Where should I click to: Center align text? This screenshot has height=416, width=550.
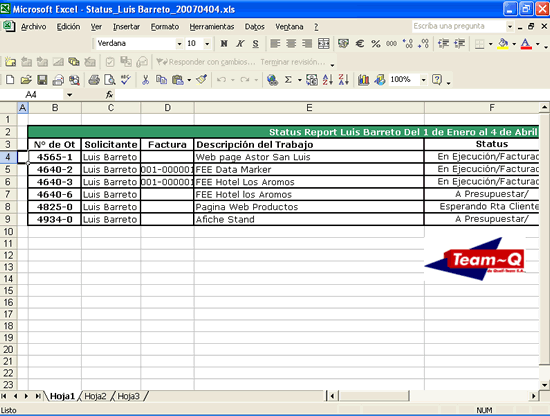(x=291, y=43)
